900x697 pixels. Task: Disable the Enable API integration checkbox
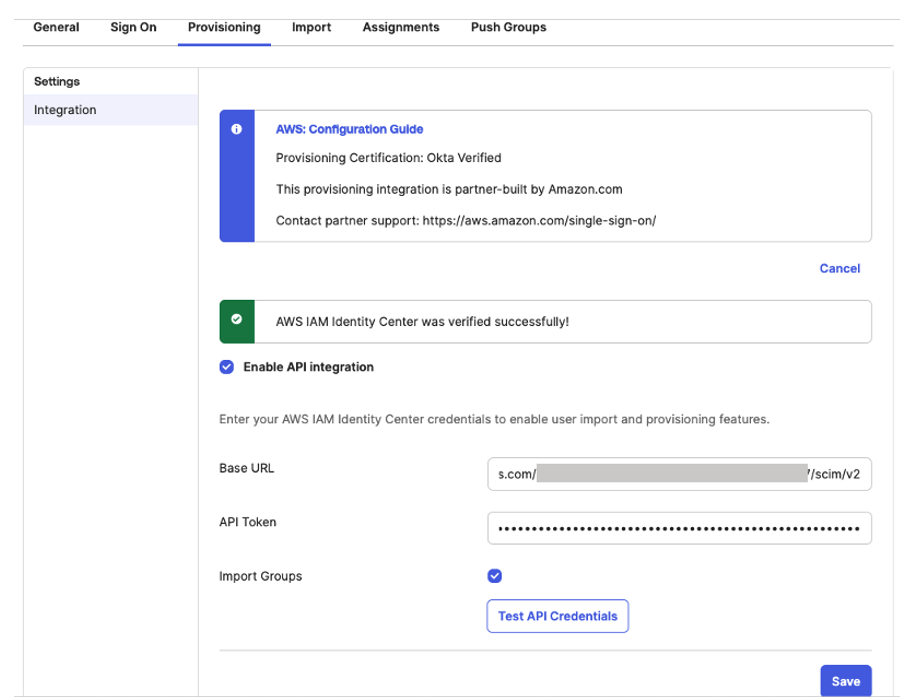pos(225,367)
